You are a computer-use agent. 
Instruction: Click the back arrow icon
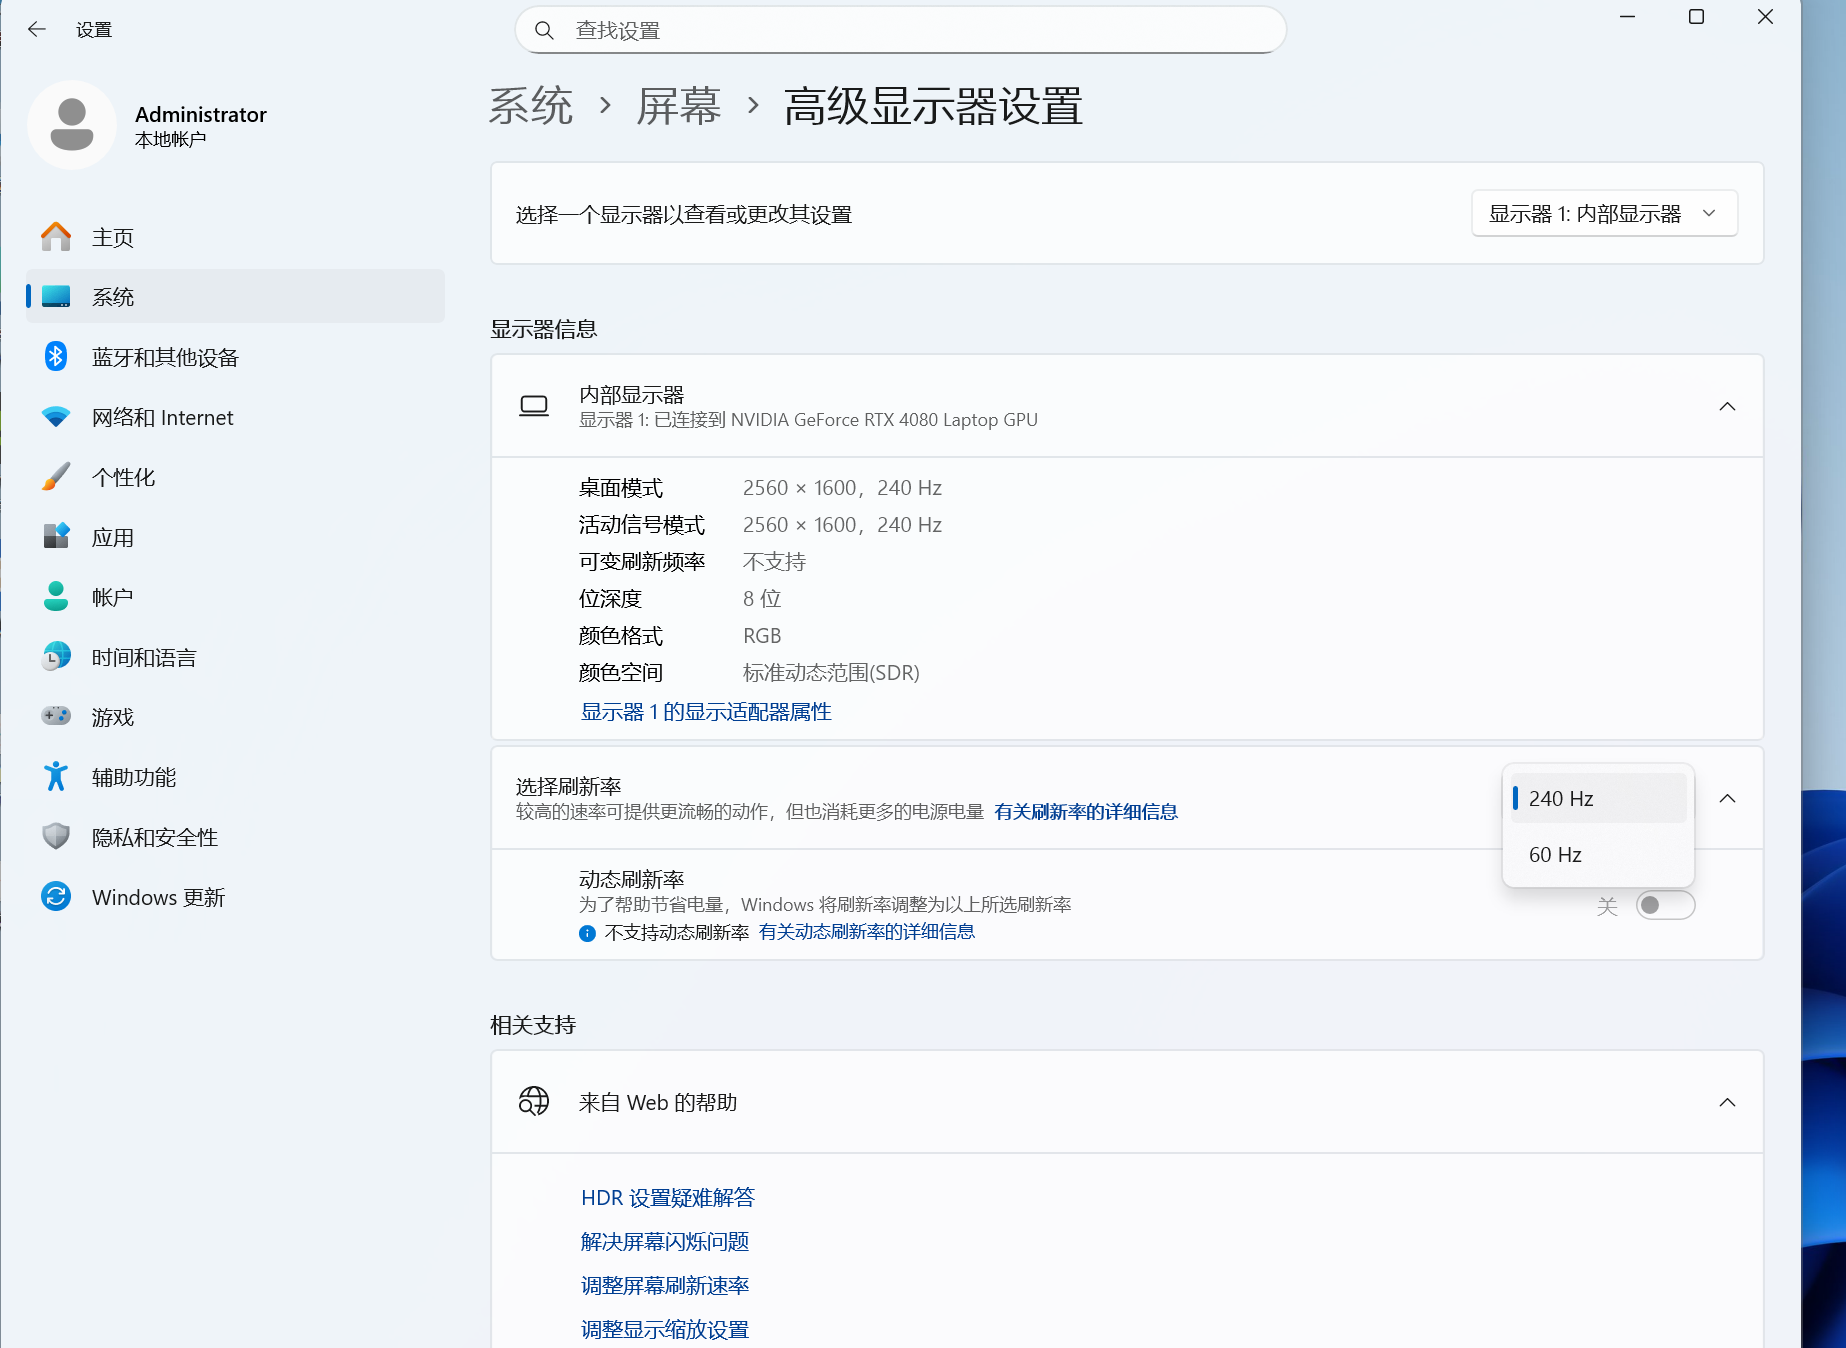click(37, 30)
